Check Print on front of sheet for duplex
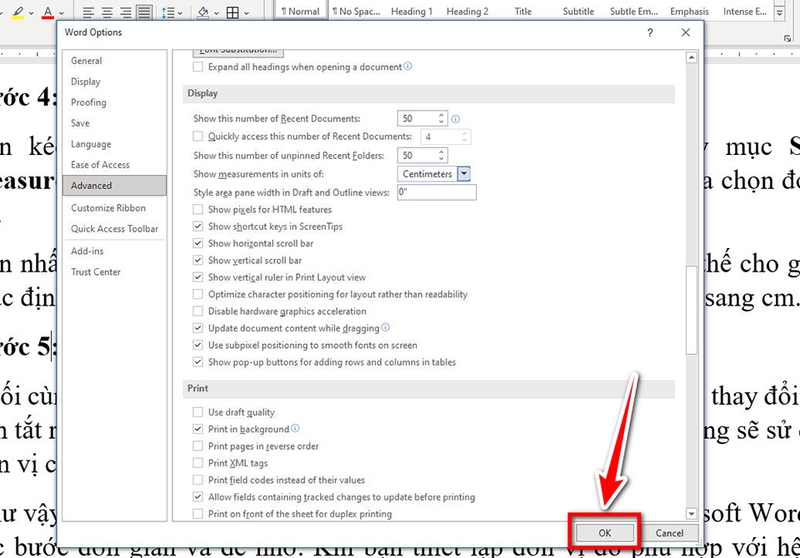Image resolution: width=800 pixels, height=558 pixels. pos(197,514)
